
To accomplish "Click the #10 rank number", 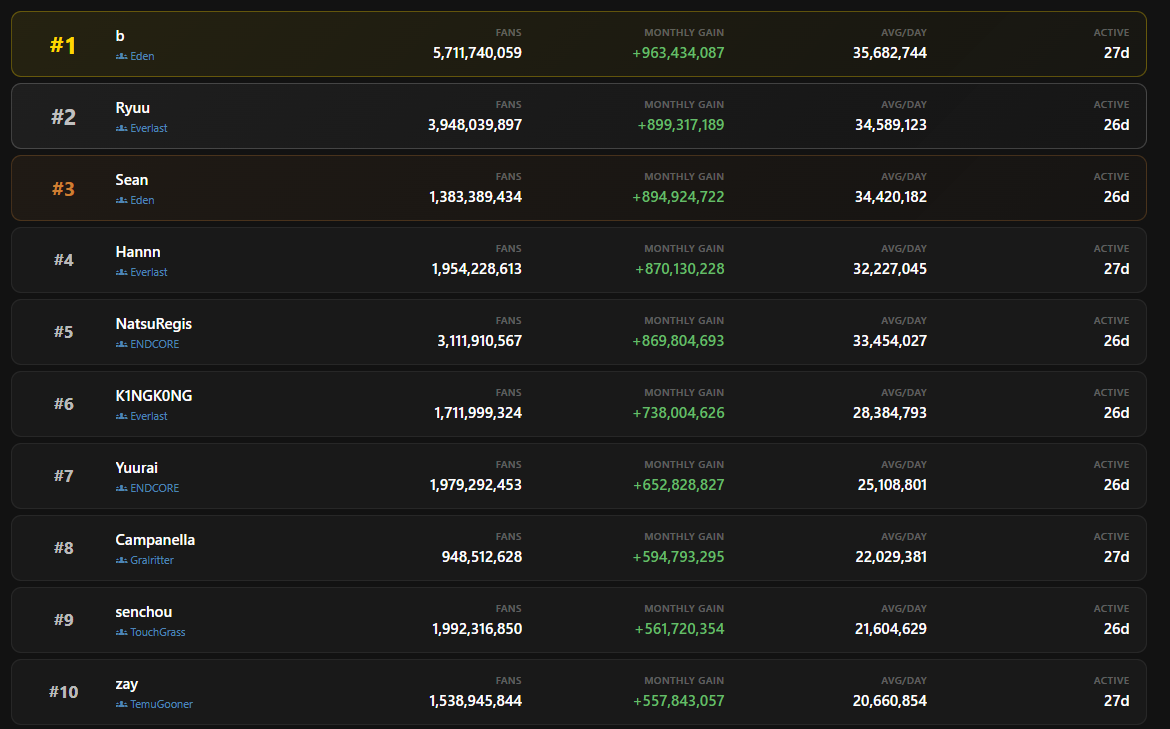I will (x=63, y=692).
